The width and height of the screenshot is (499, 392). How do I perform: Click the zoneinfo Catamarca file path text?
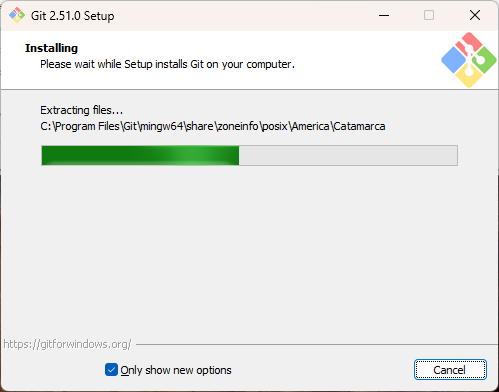213,126
